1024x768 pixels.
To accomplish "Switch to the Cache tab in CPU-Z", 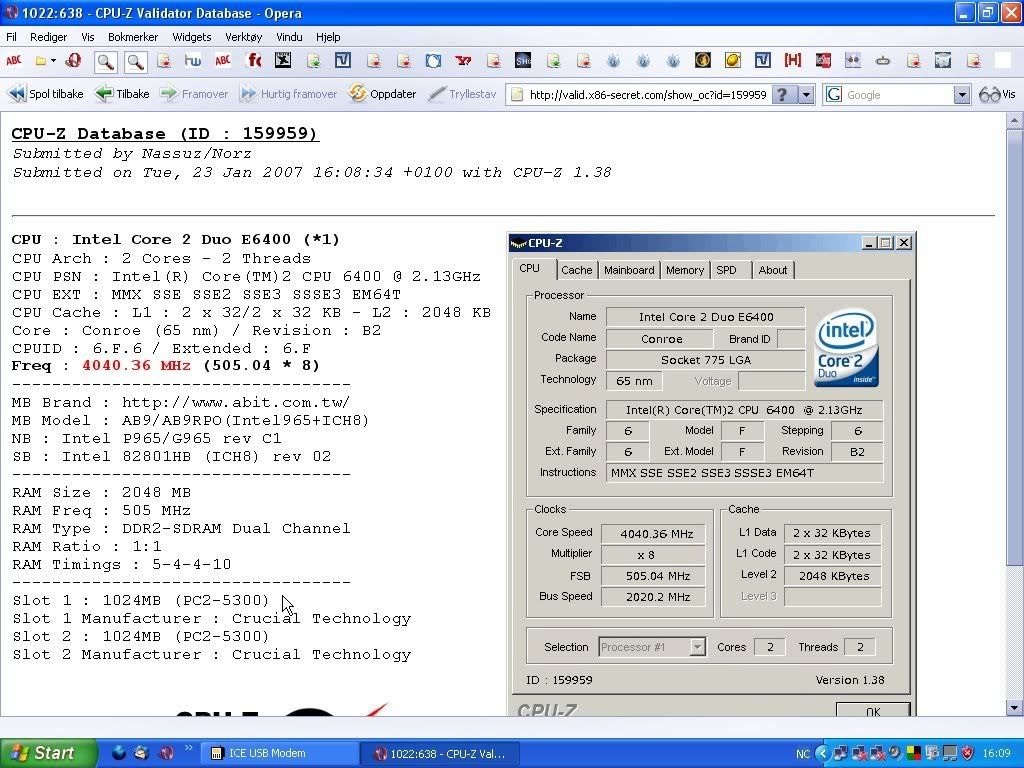I will [577, 270].
